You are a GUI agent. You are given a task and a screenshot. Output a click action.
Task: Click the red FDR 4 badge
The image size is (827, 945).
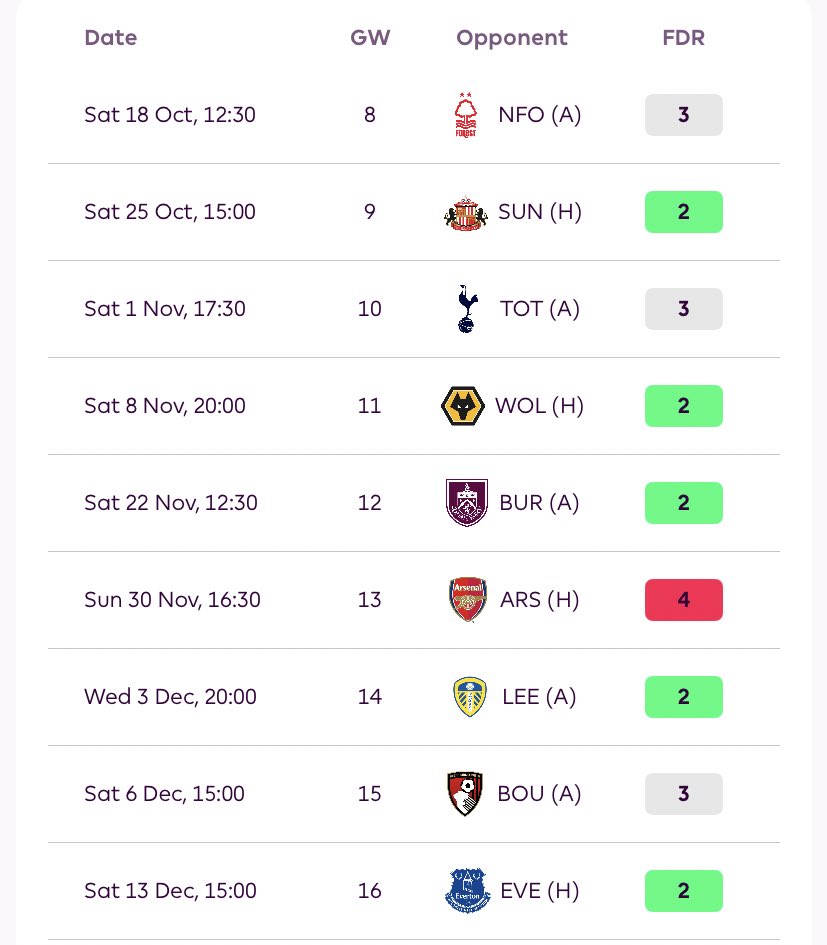(x=683, y=600)
